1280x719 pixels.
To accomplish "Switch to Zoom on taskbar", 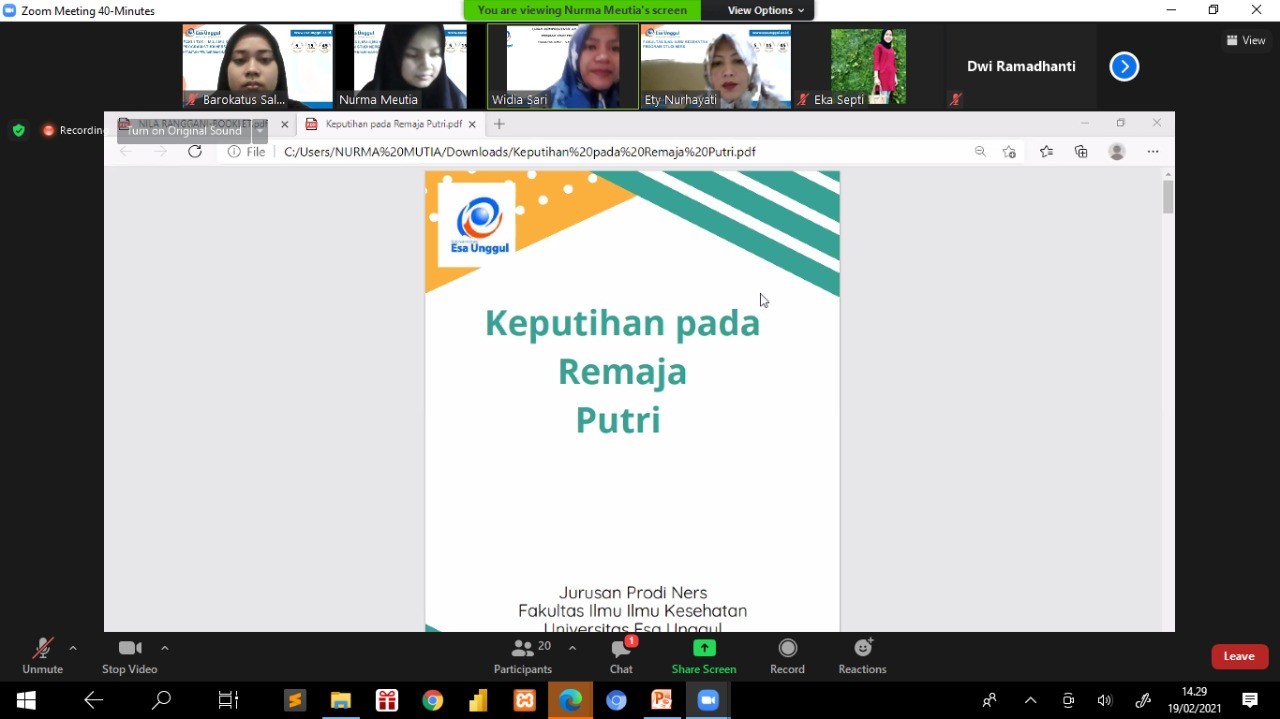I will tap(708, 700).
